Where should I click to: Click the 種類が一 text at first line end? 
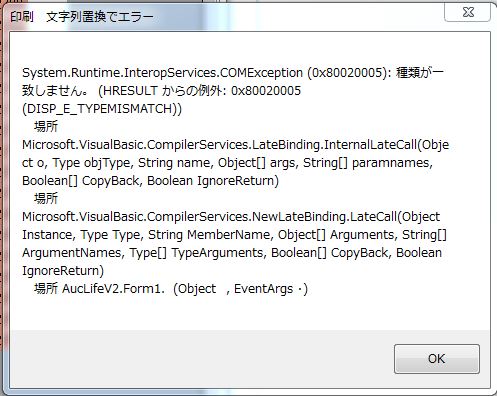coord(420,73)
